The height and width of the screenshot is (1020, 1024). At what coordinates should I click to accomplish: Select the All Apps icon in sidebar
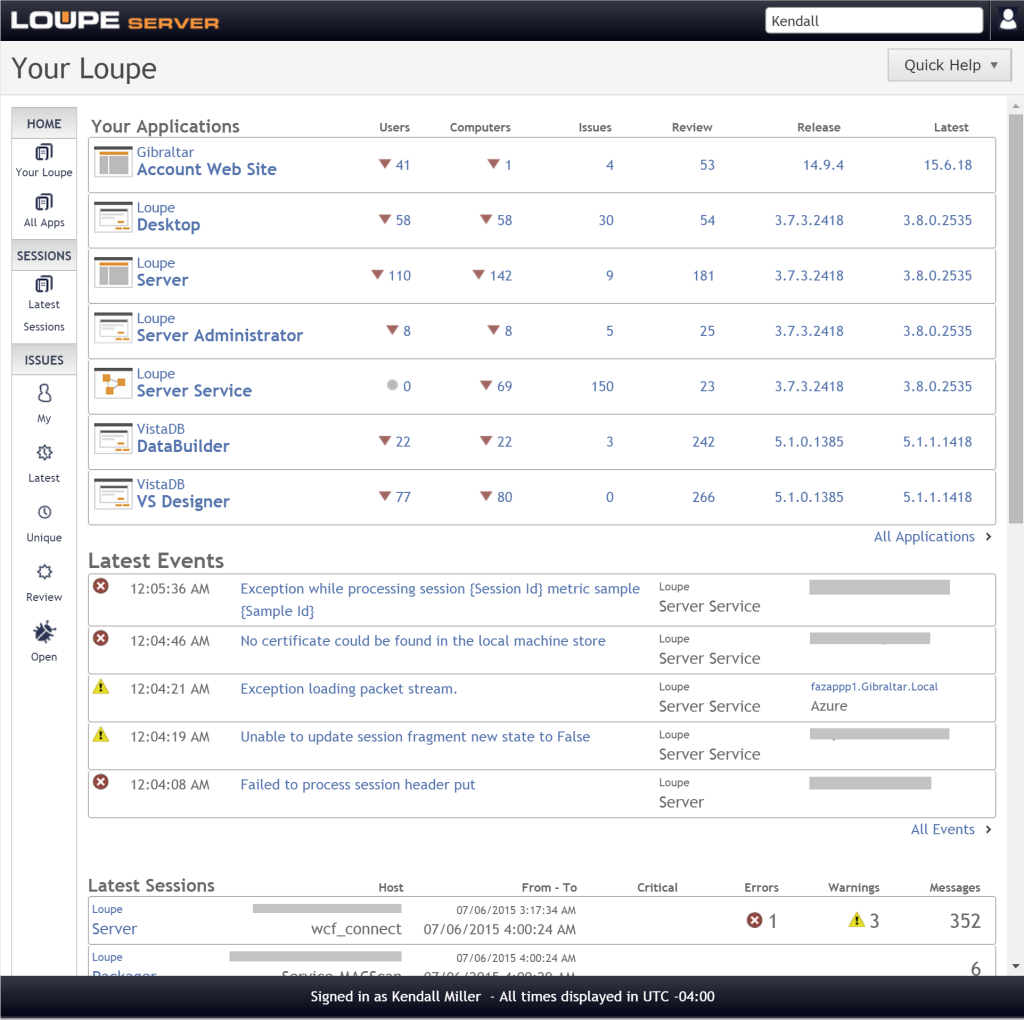[x=43, y=203]
